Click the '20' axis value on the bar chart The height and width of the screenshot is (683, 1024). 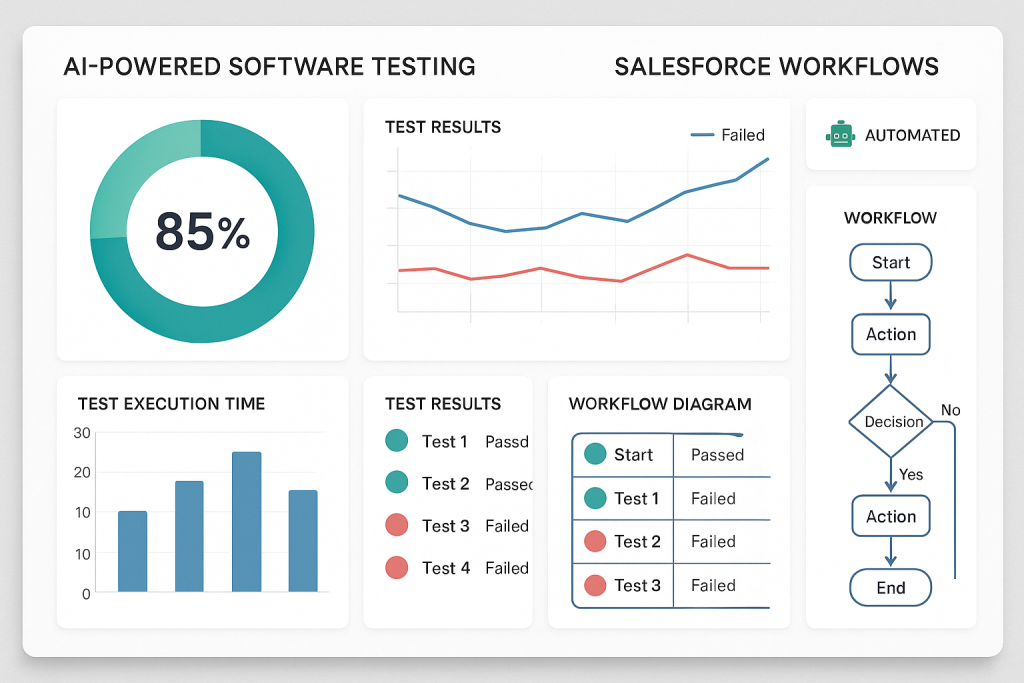[82, 472]
